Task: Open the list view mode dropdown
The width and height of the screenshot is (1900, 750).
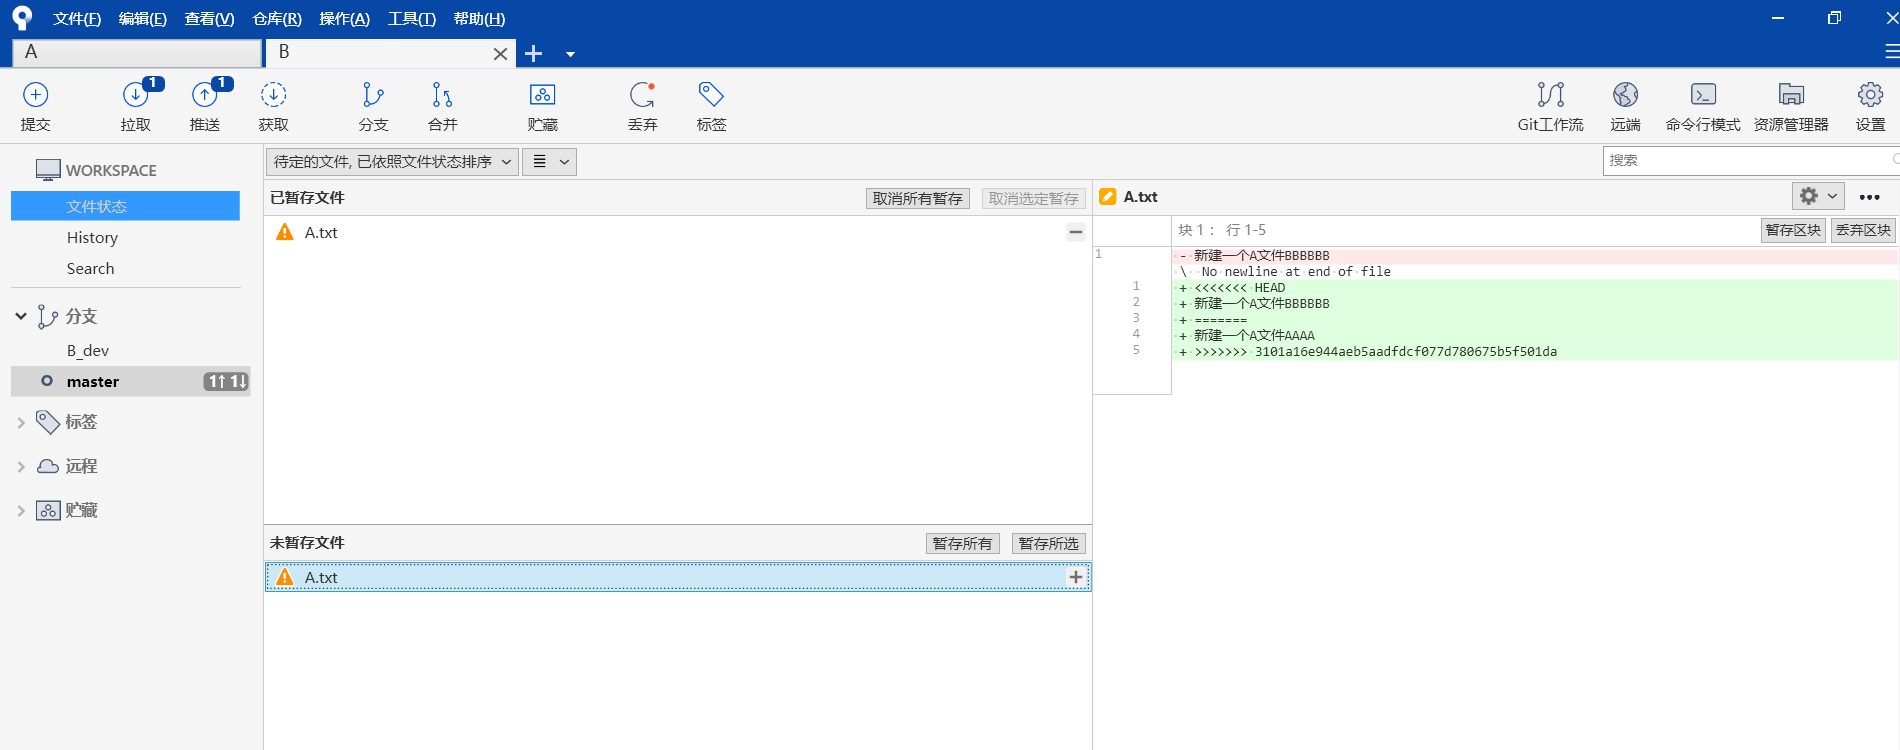Action: point(549,161)
